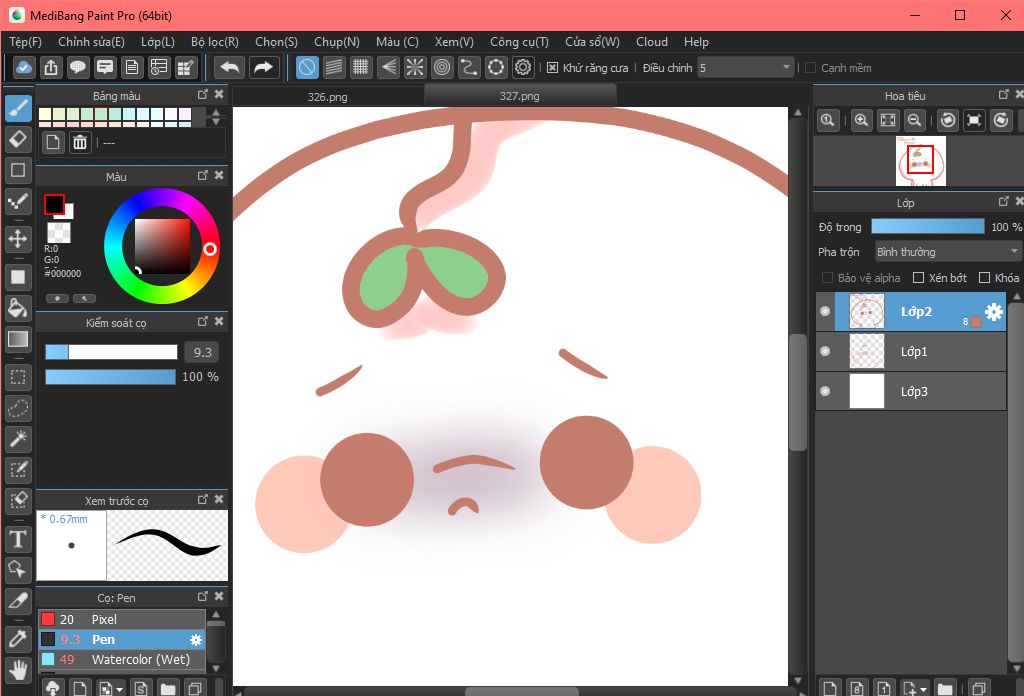Viewport: 1024px width, 696px height.
Task: Hide the Lớp1 layer
Action: pos(825,351)
